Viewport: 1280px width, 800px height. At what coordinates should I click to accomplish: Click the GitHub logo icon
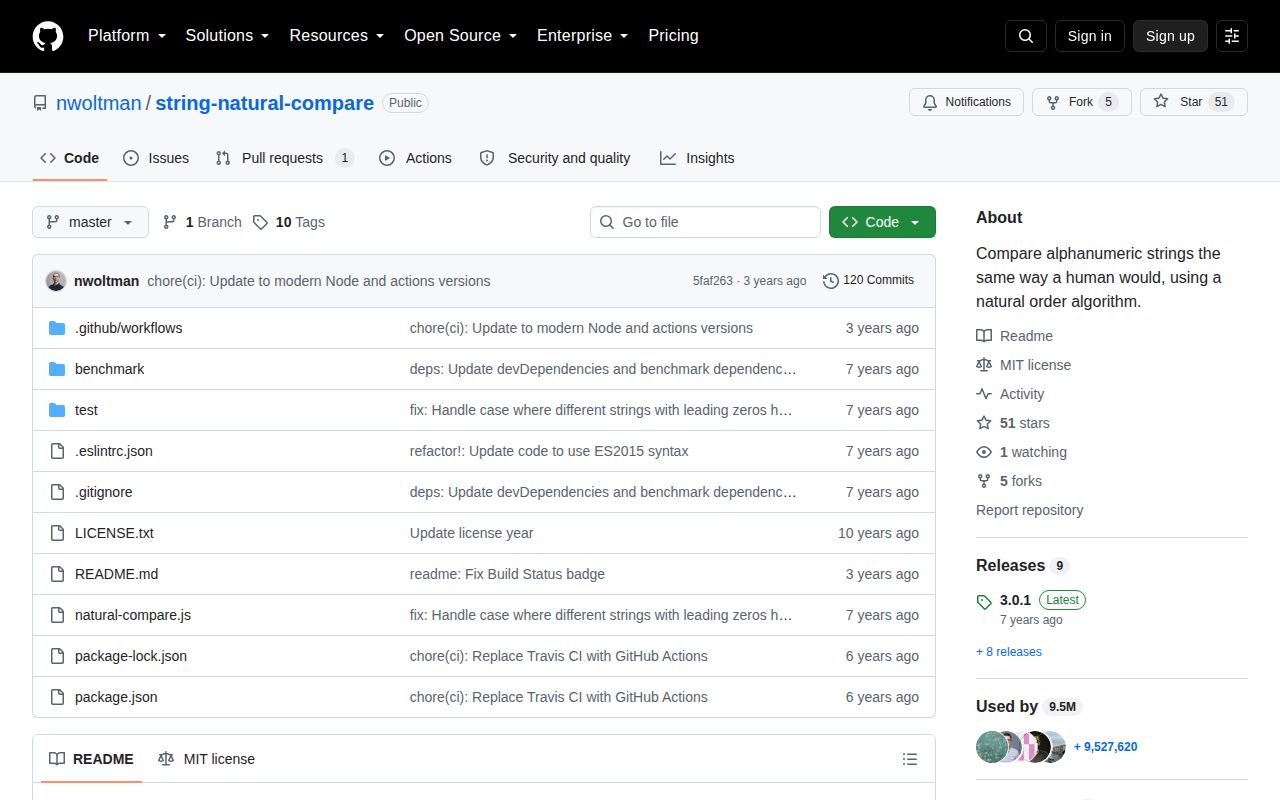pyautogui.click(x=48, y=36)
